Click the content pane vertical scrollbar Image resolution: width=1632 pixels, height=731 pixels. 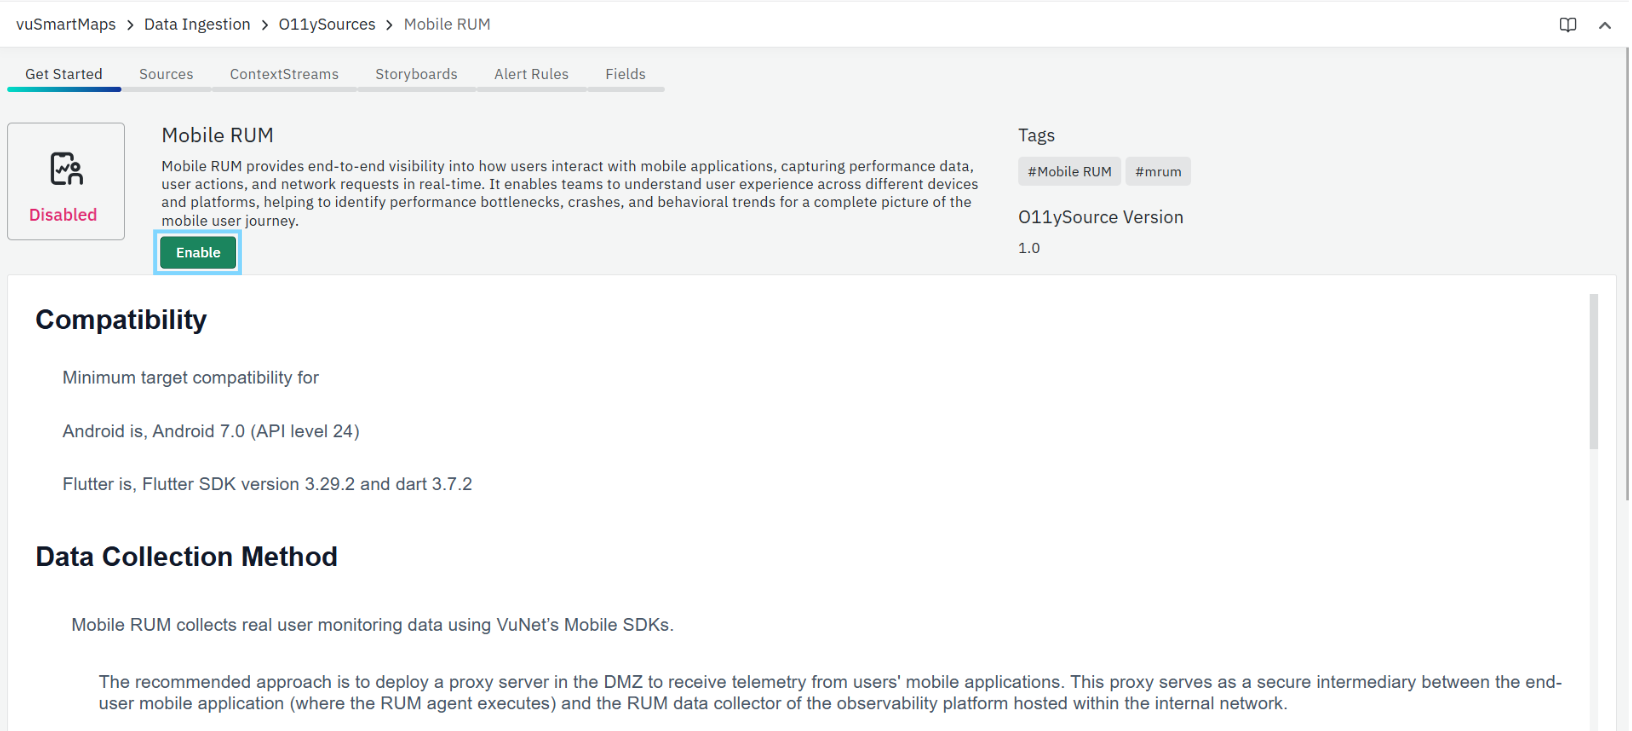[x=1593, y=372]
